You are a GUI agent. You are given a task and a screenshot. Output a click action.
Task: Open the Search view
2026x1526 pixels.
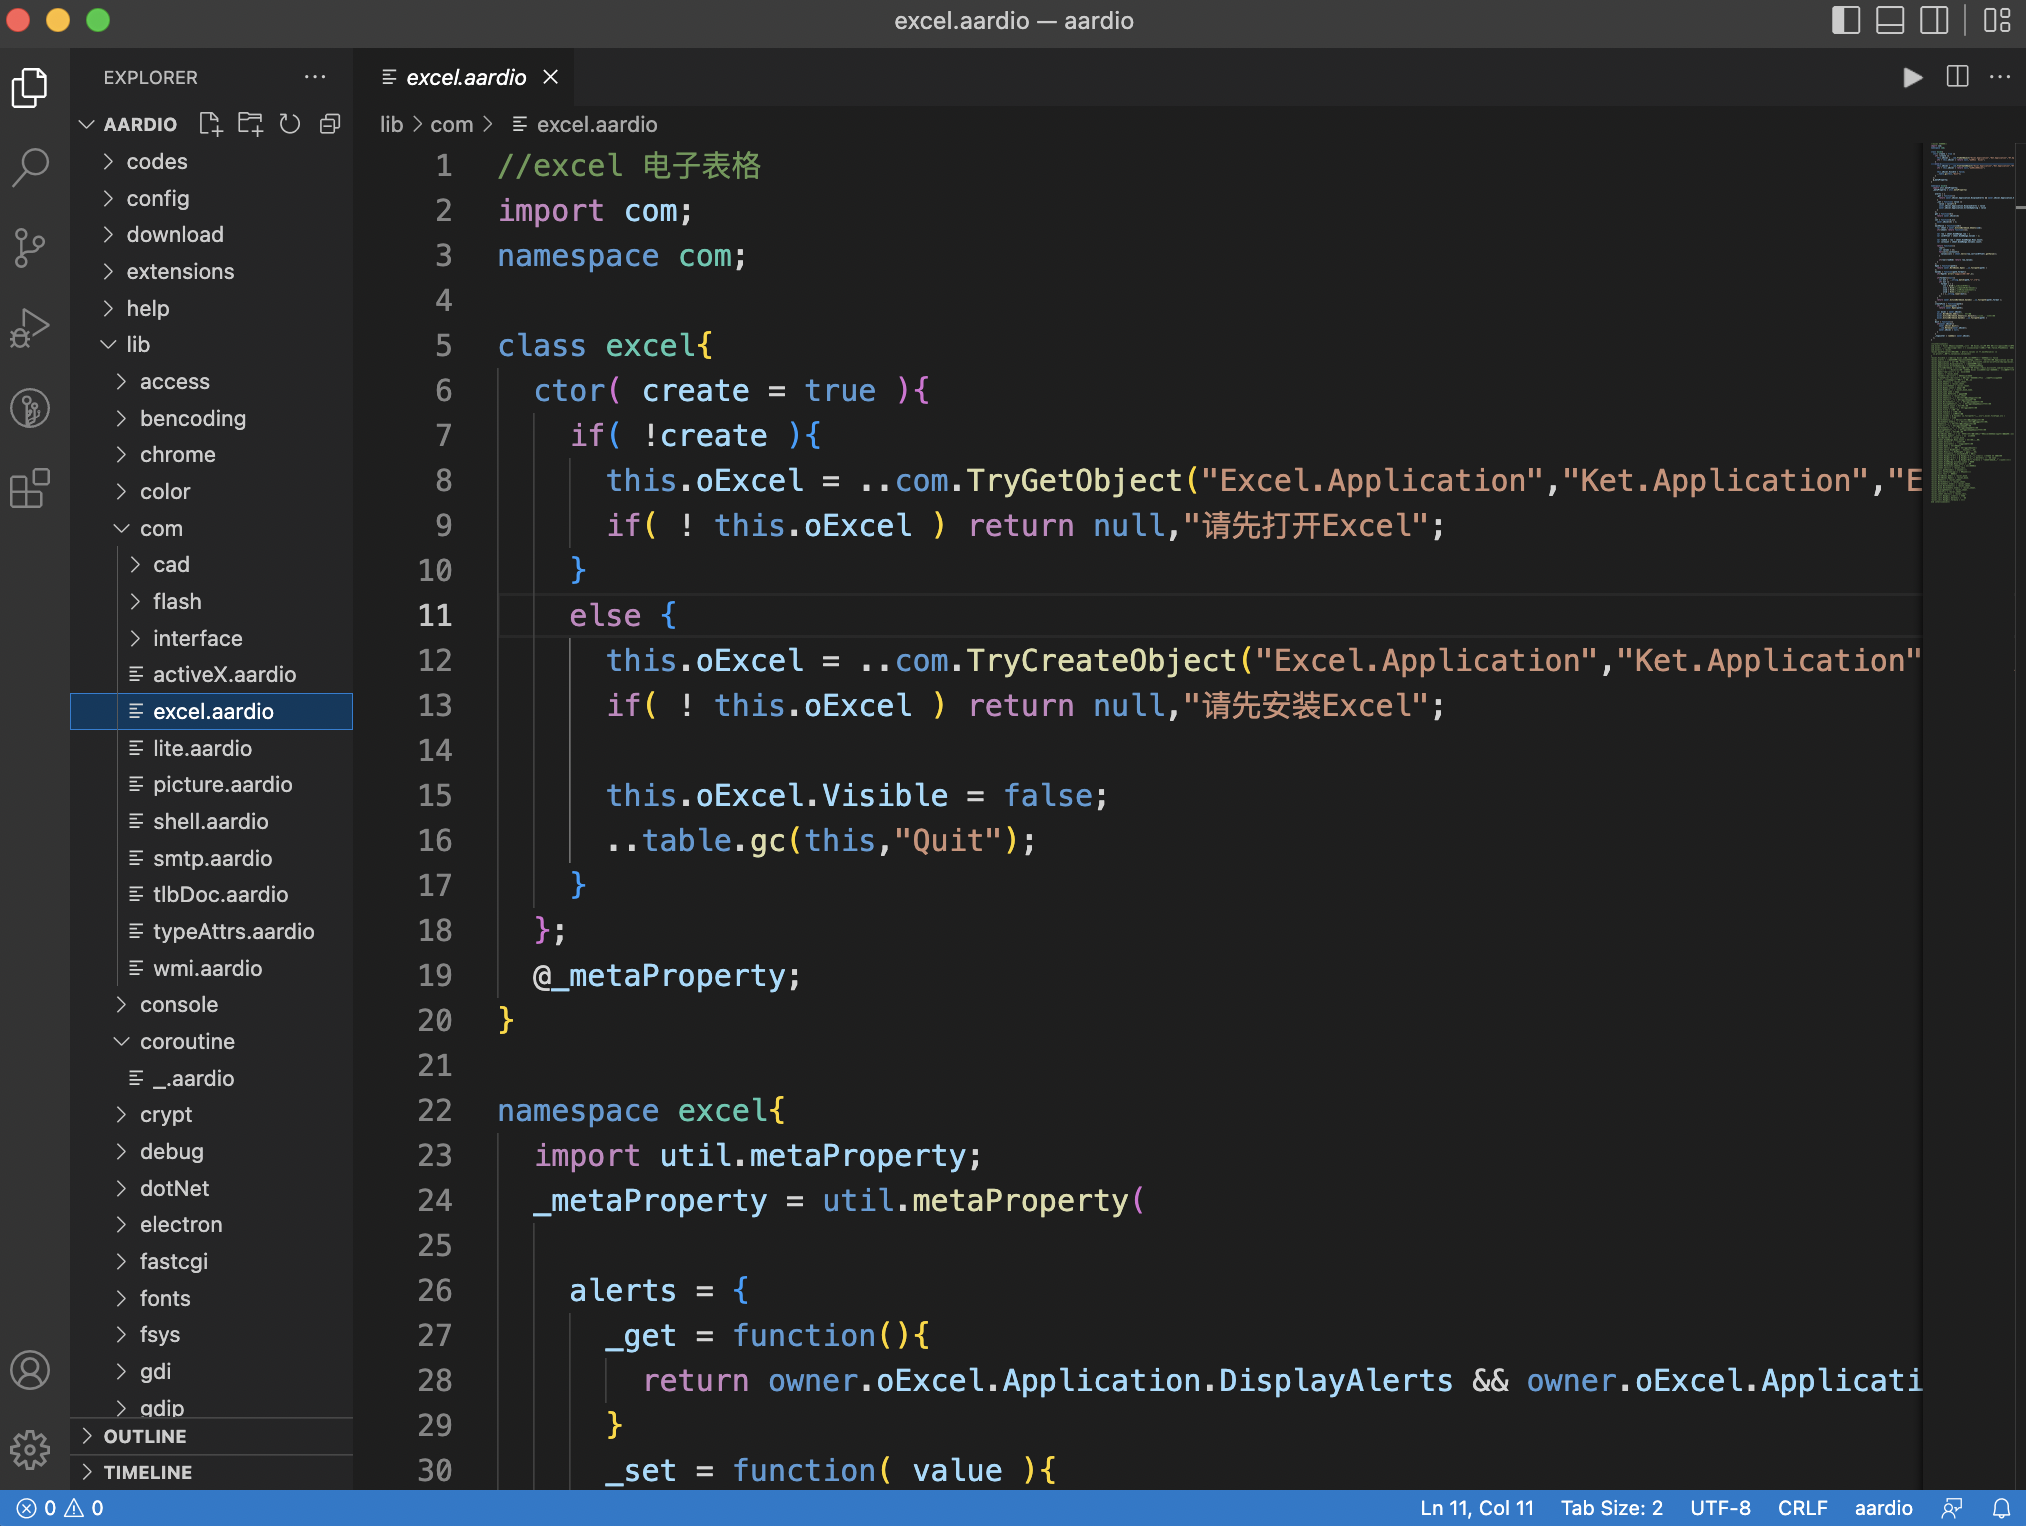pos(30,168)
